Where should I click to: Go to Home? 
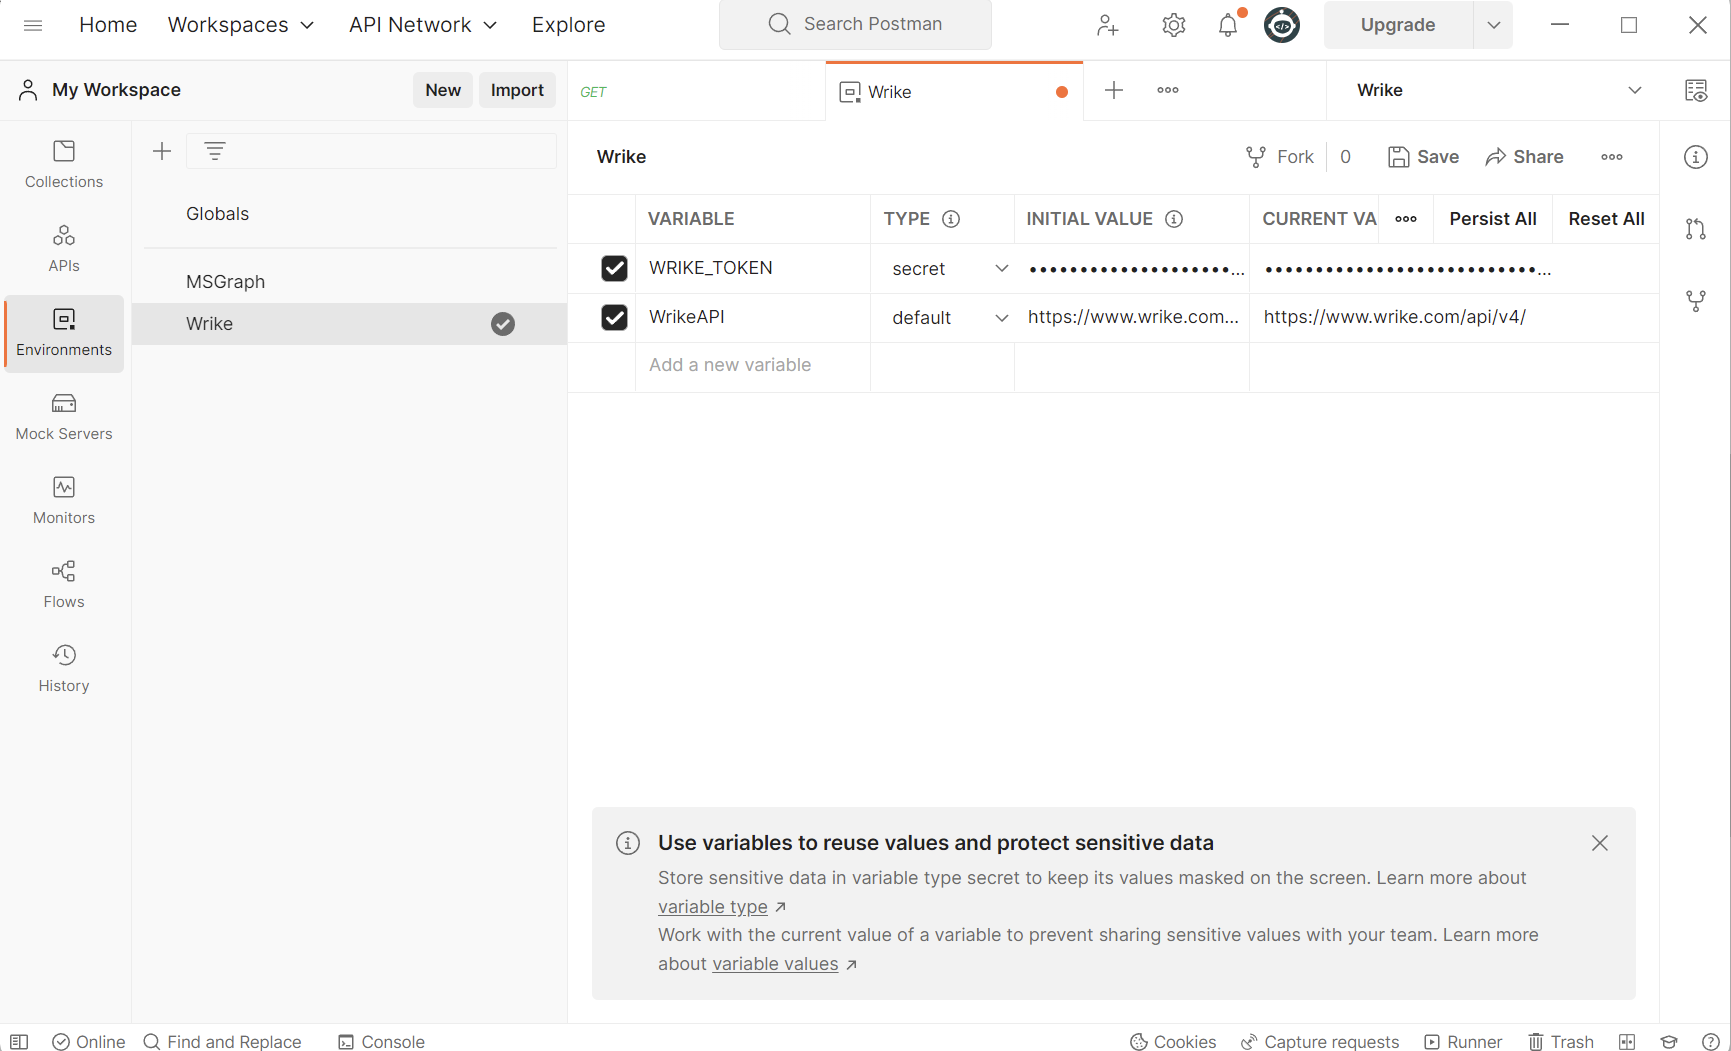point(108,25)
